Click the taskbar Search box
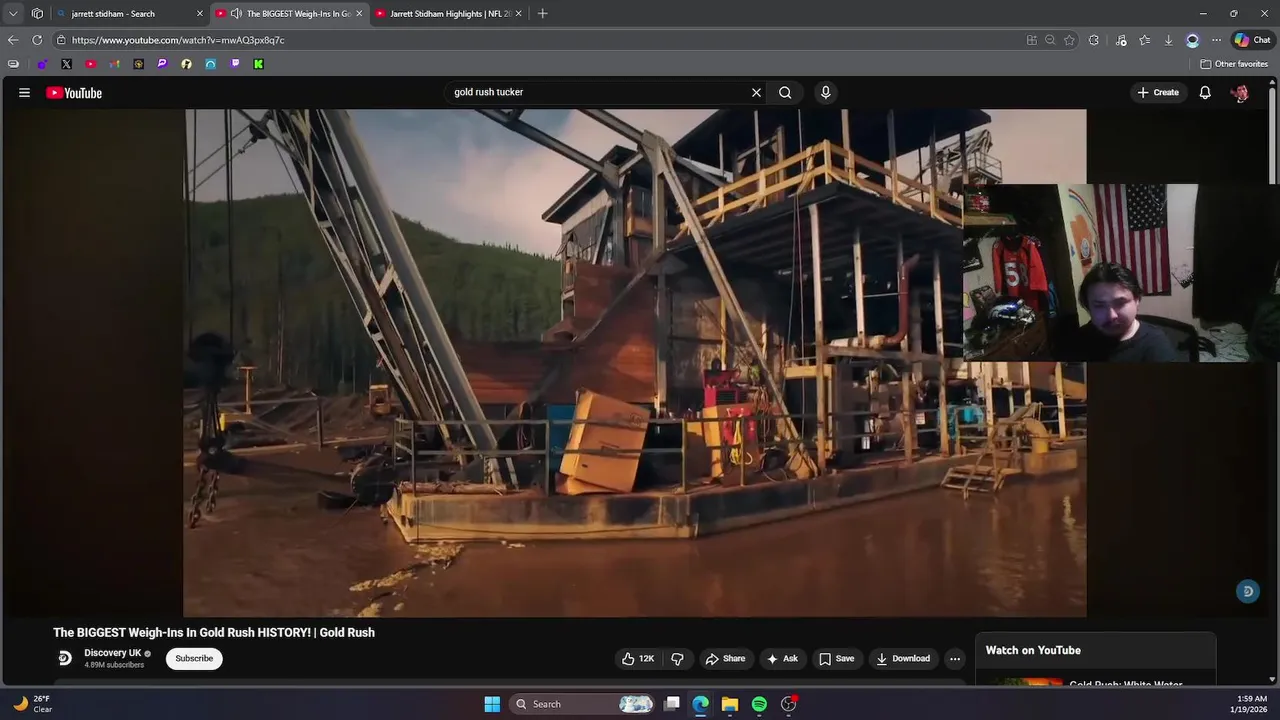Viewport: 1280px width, 720px height. pos(584,704)
